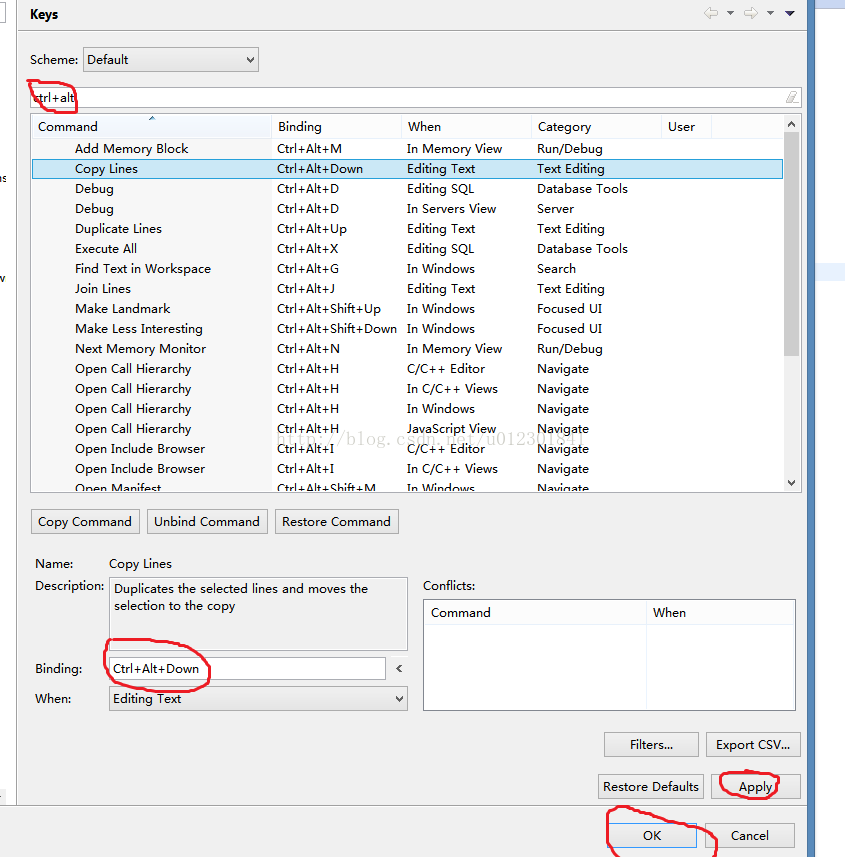
Task: Open the back history dropdown arrow
Action: click(x=730, y=13)
